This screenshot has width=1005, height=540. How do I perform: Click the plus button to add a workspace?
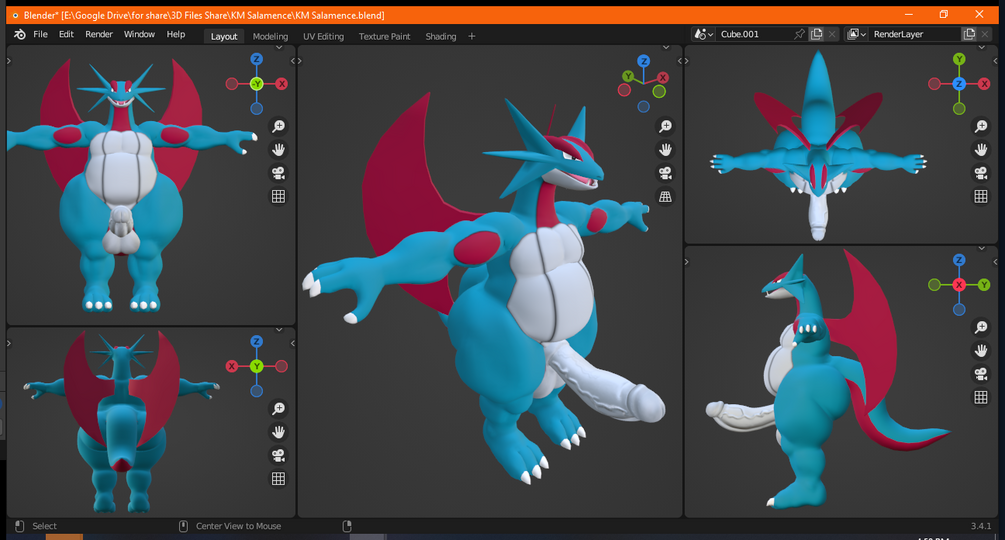pos(472,37)
